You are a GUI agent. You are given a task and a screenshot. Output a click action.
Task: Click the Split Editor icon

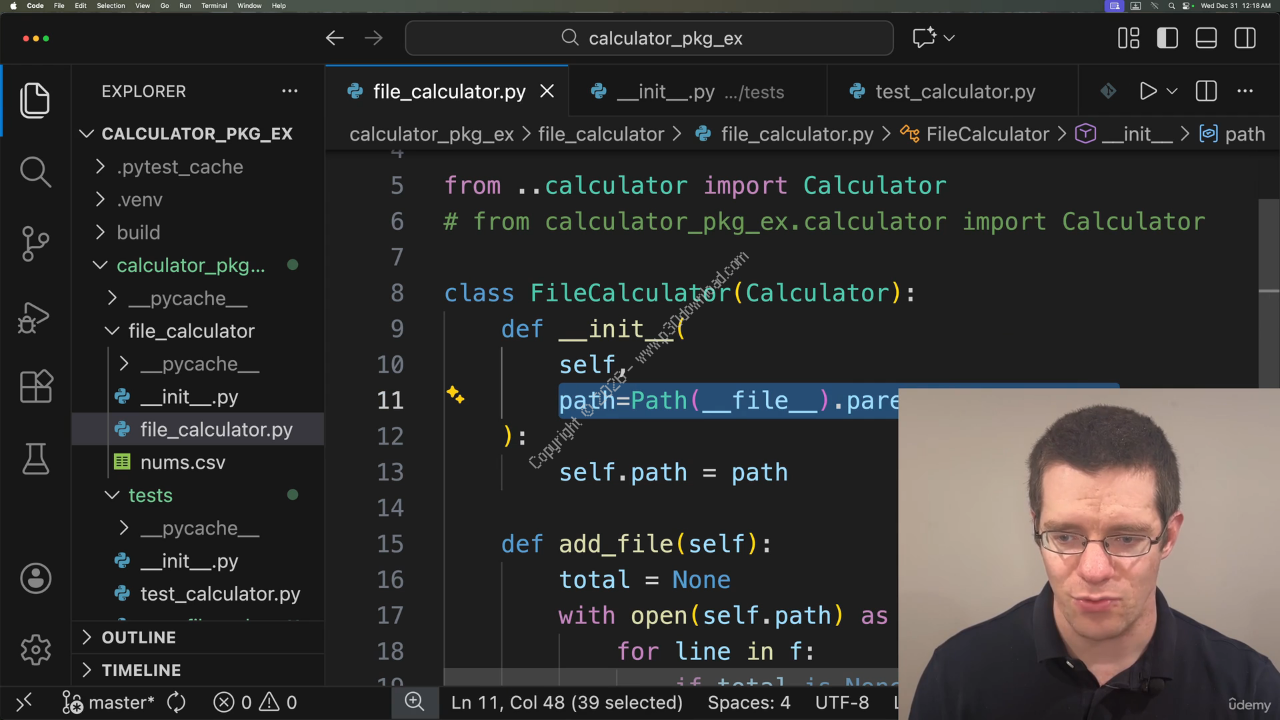click(x=1206, y=91)
